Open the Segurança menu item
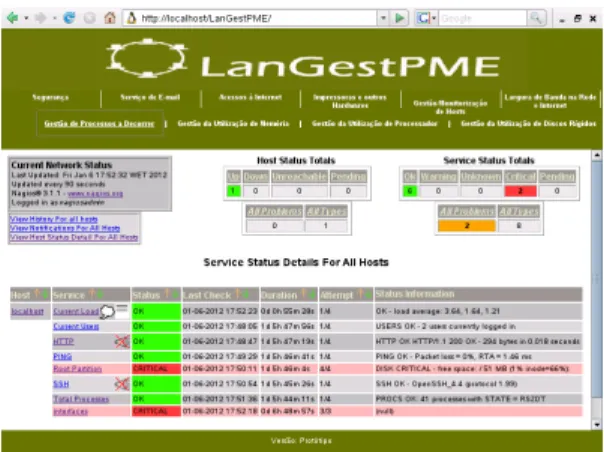The image size is (604, 452). point(51,97)
